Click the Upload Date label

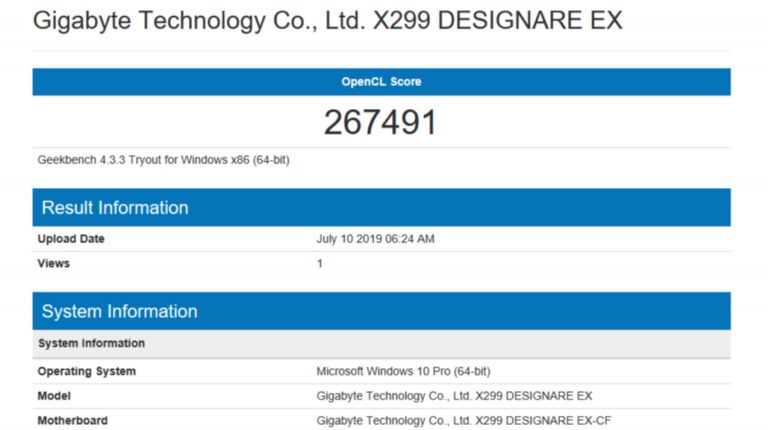[71, 239]
